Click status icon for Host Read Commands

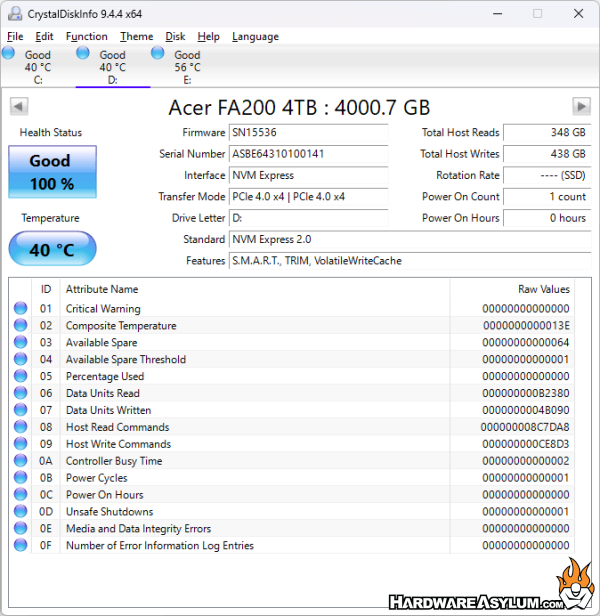click(x=20, y=427)
